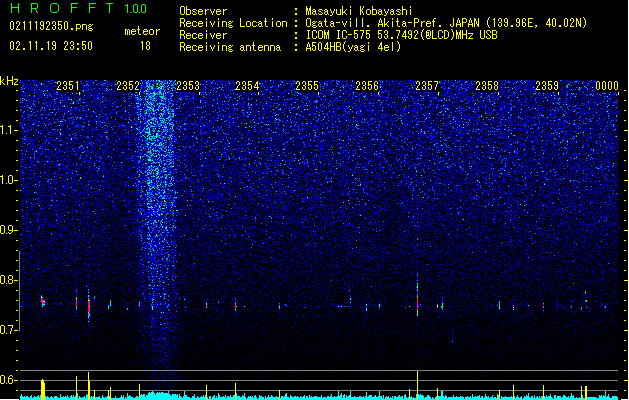
Task: Click the tallest yellow amplitude spike at 2357
Action: coord(418,385)
